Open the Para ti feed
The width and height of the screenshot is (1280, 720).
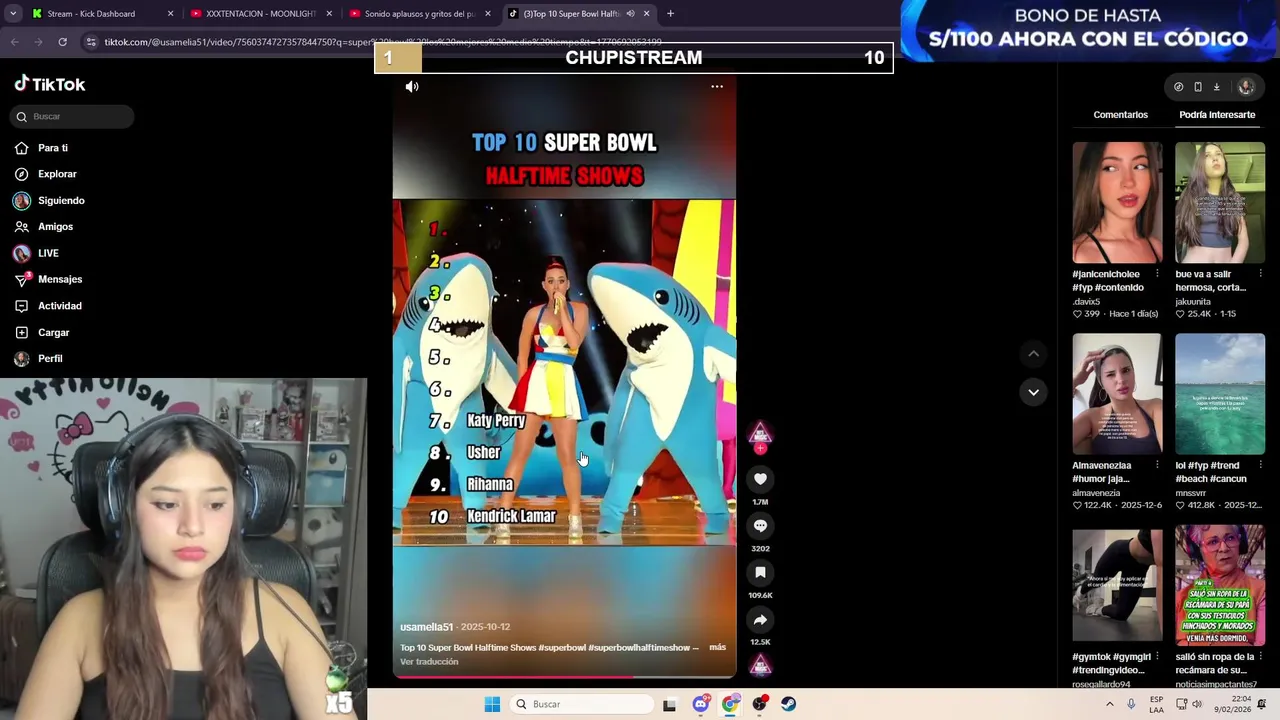click(41, 148)
